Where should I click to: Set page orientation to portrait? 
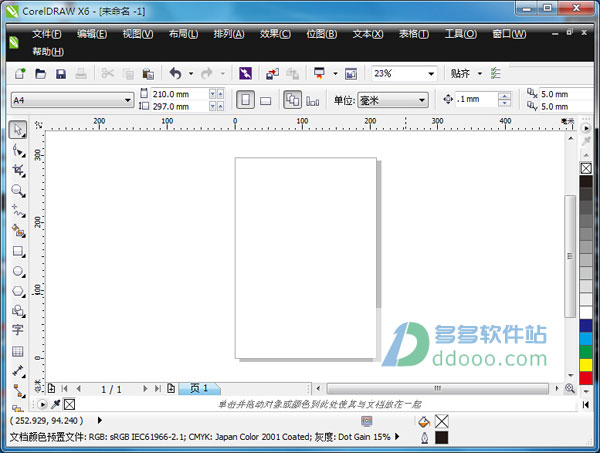coord(245,100)
